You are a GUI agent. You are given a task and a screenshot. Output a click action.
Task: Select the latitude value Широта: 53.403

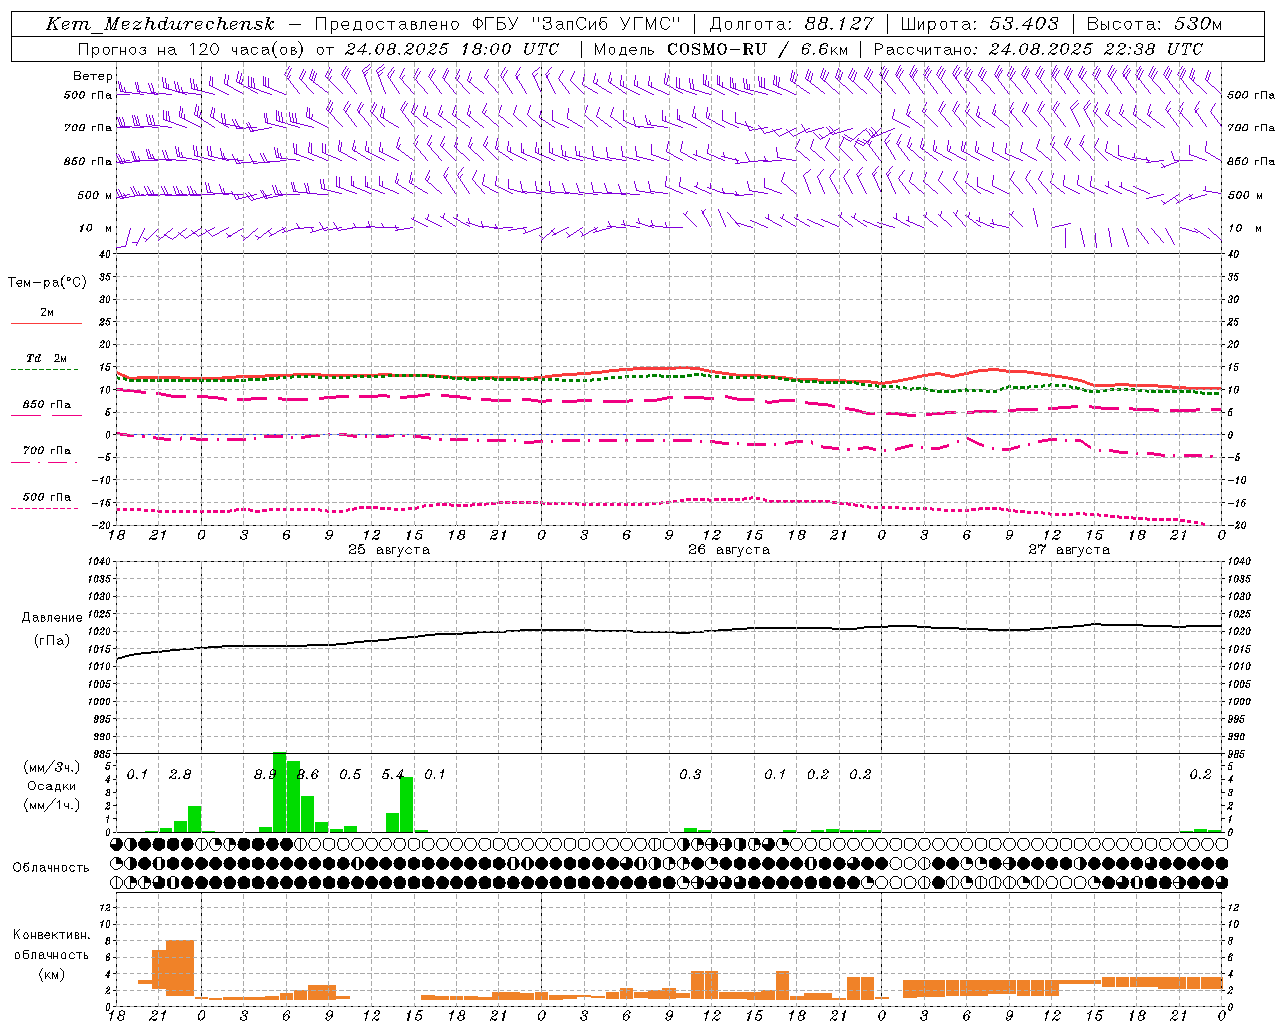[x=979, y=24]
